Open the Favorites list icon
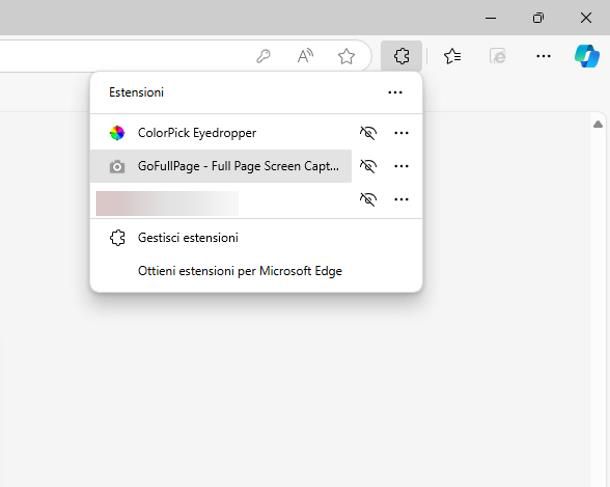 452,56
